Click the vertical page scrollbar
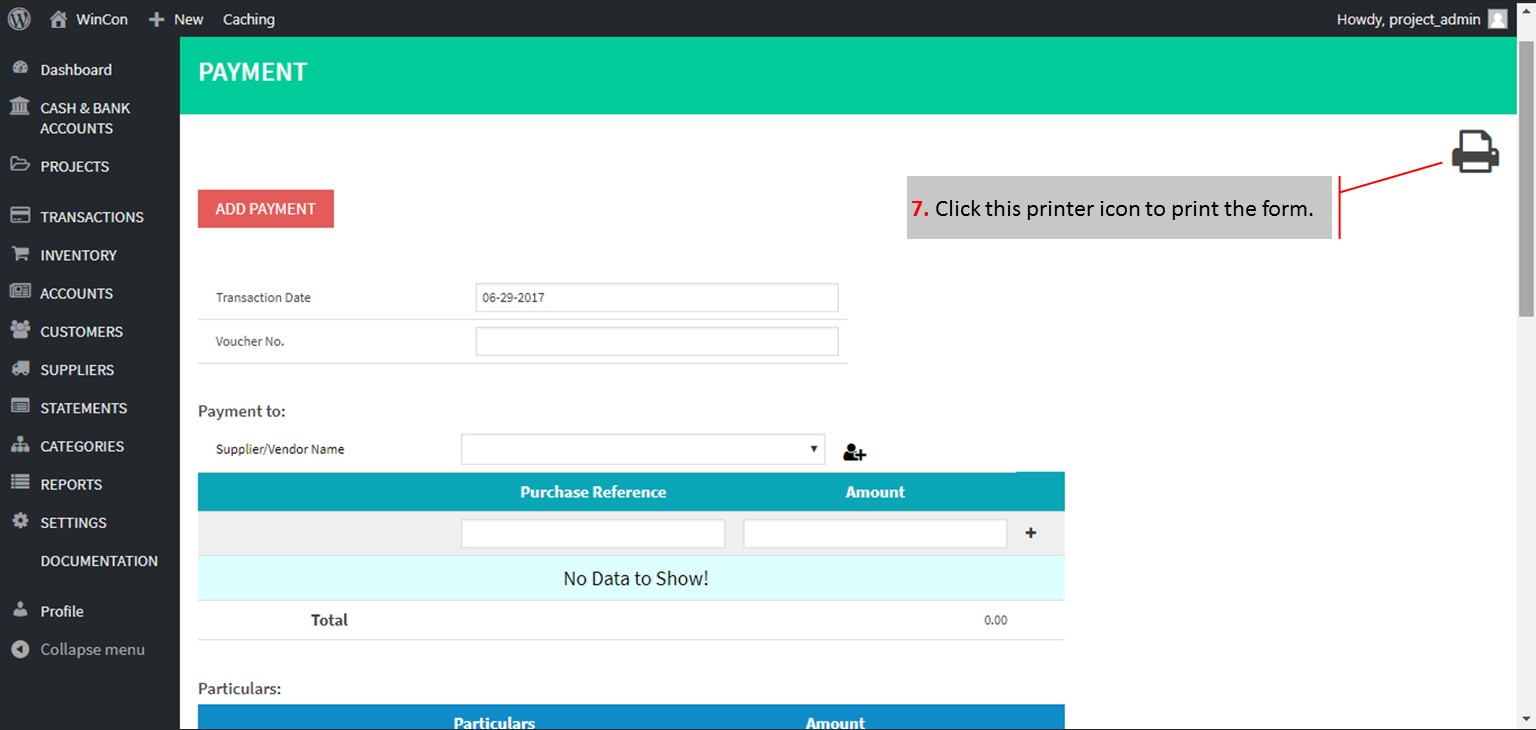1536x730 pixels. 1526,180
